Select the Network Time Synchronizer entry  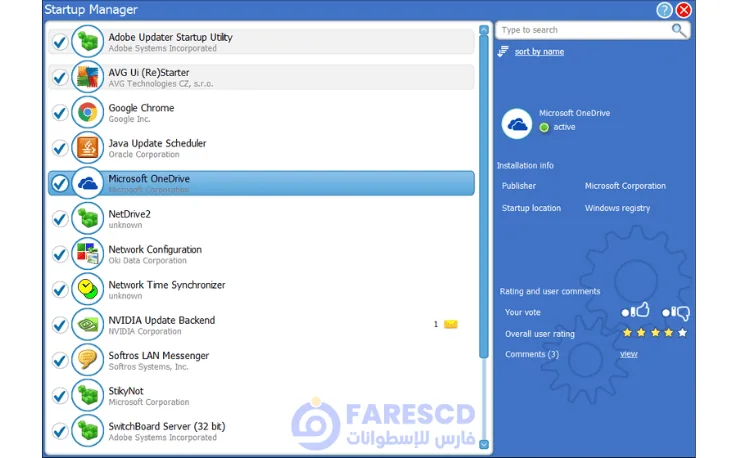tap(167, 285)
